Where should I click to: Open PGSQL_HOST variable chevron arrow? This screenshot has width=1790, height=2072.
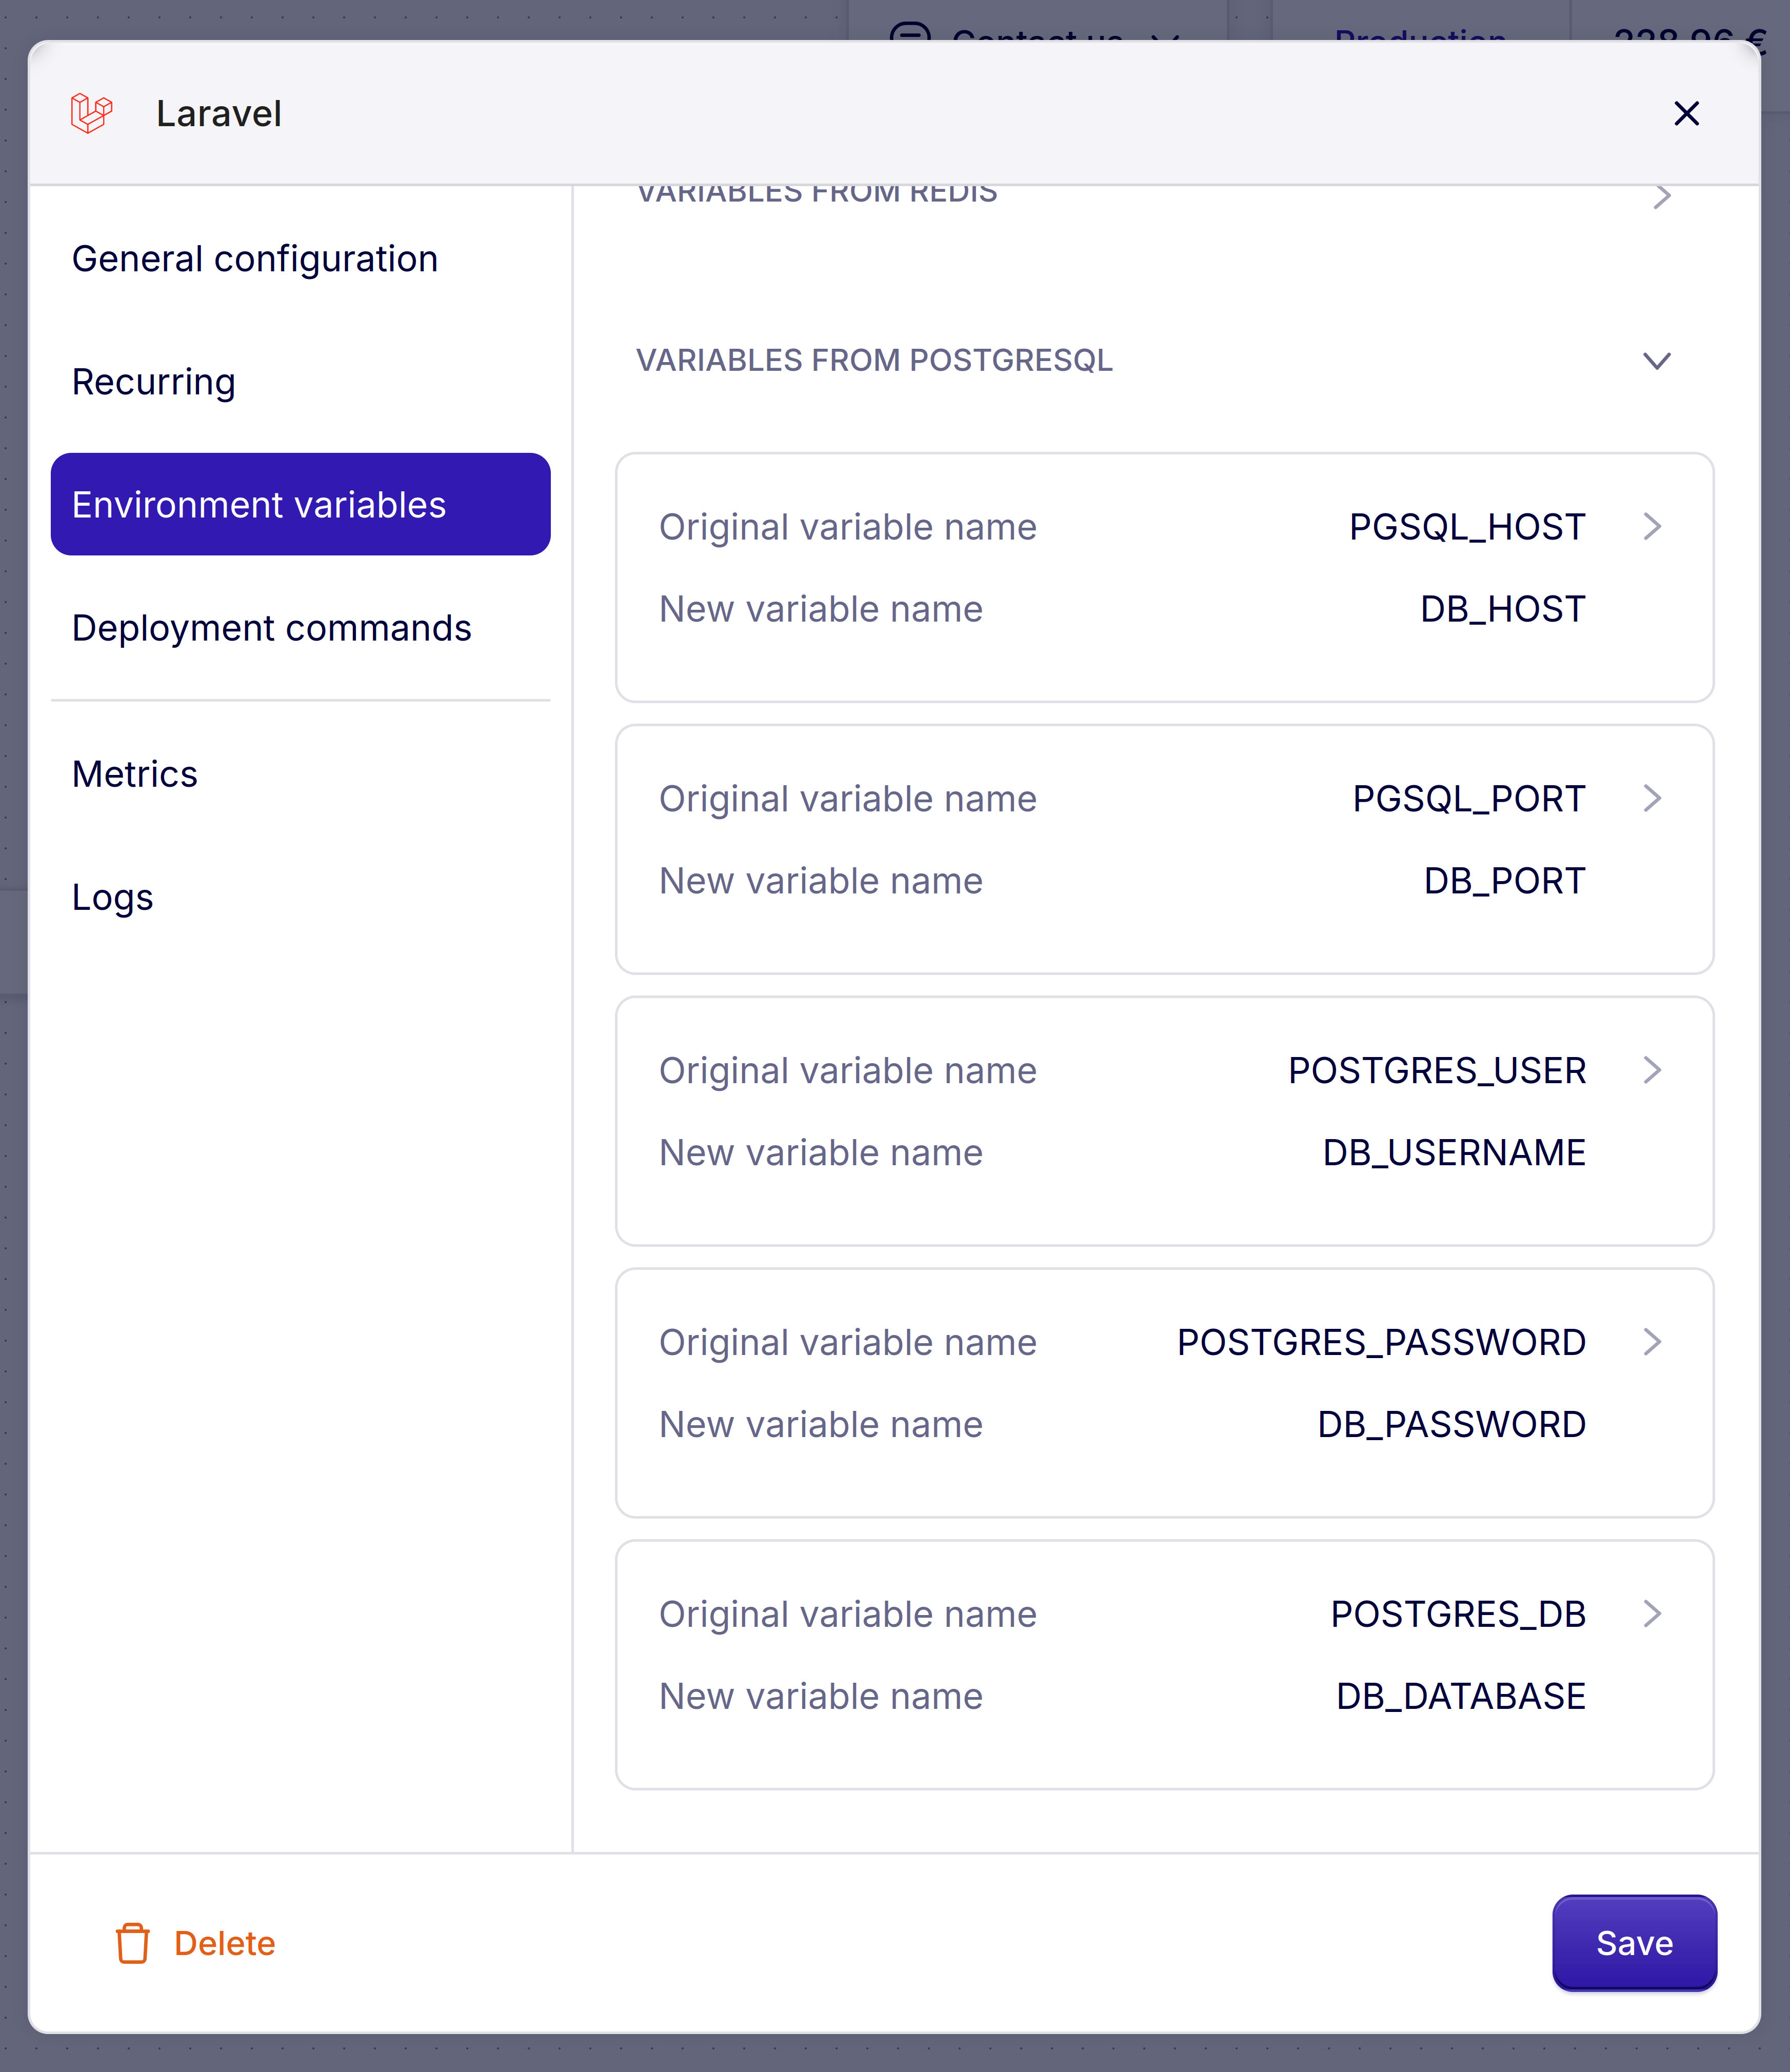[x=1652, y=527]
